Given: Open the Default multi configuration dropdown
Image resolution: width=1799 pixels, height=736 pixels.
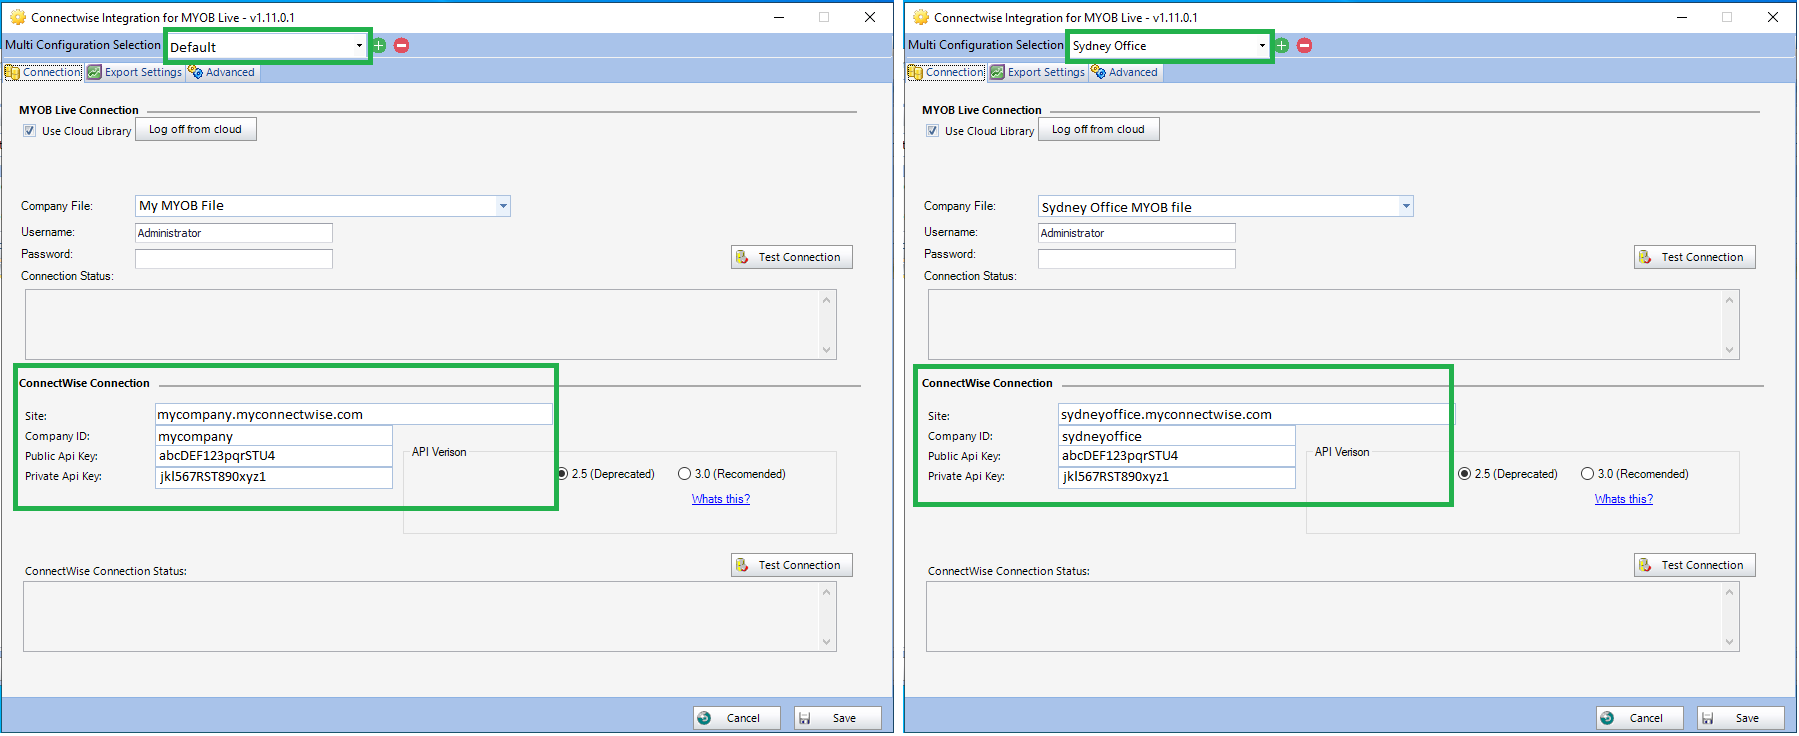Looking at the screenshot, I should pyautogui.click(x=267, y=46).
